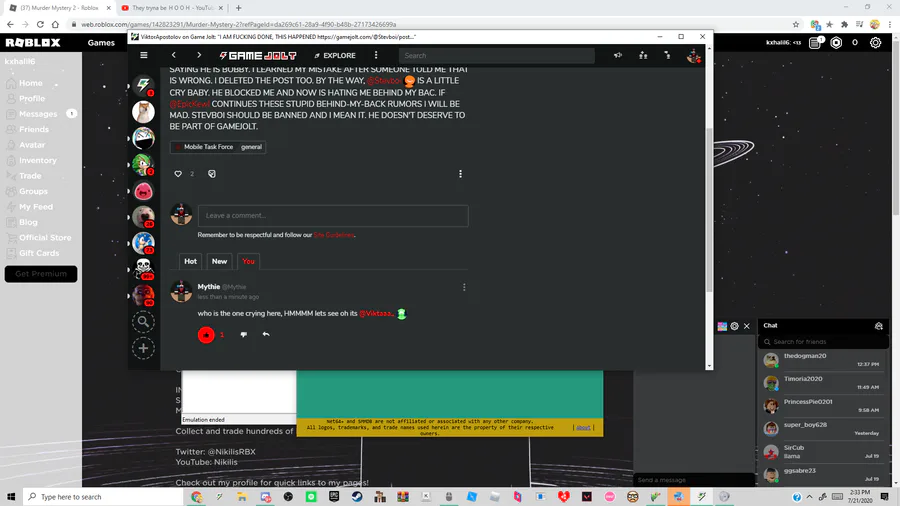Open Mythie's profile name
The image size is (900, 506).
208,287
